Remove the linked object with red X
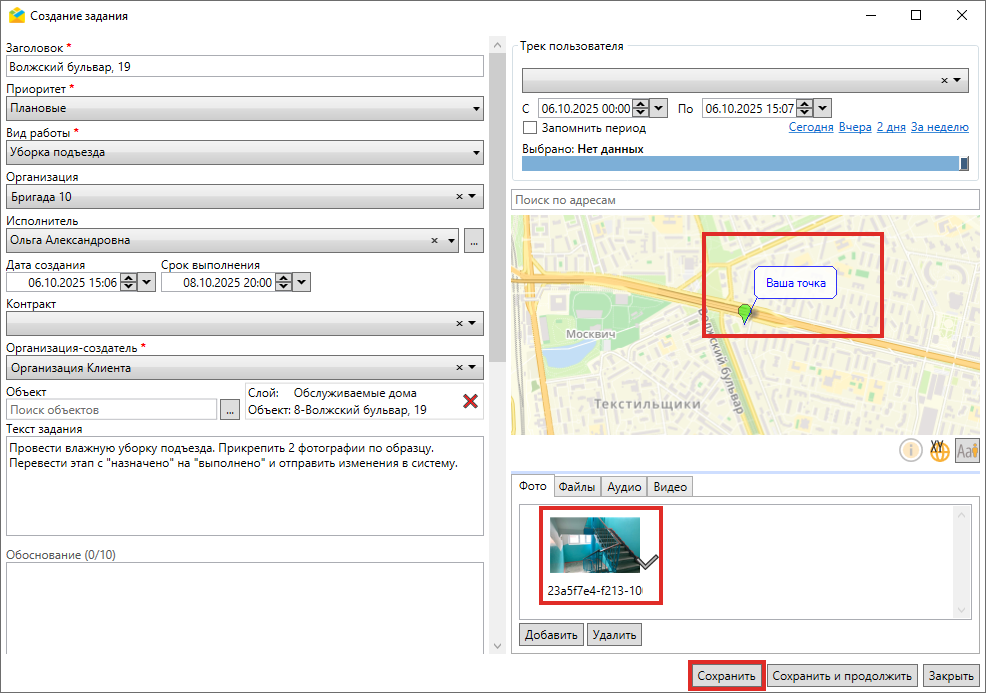 469,401
